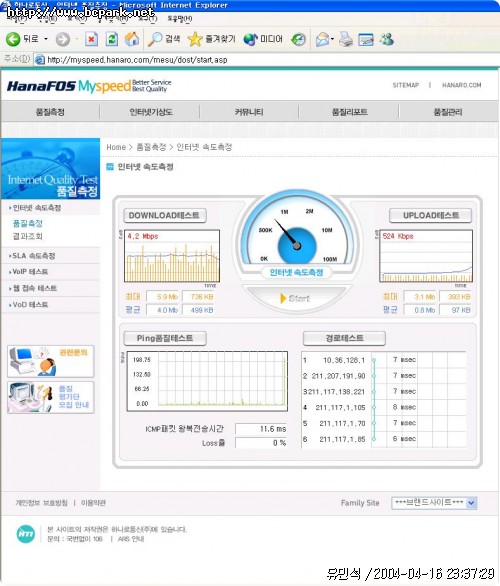Viewport: 500px width, 586px height.
Task: Click the 4.2 Mbps download graph
Action: coord(172,256)
